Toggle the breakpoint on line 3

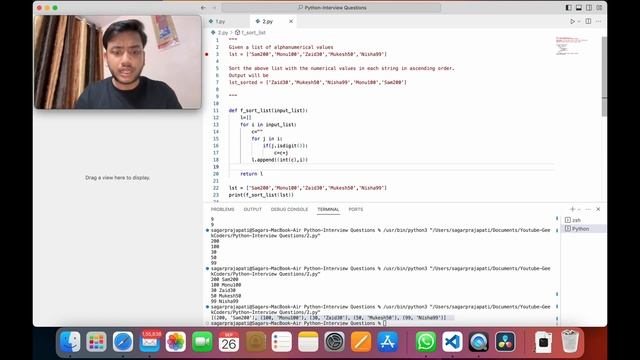pos(207,54)
